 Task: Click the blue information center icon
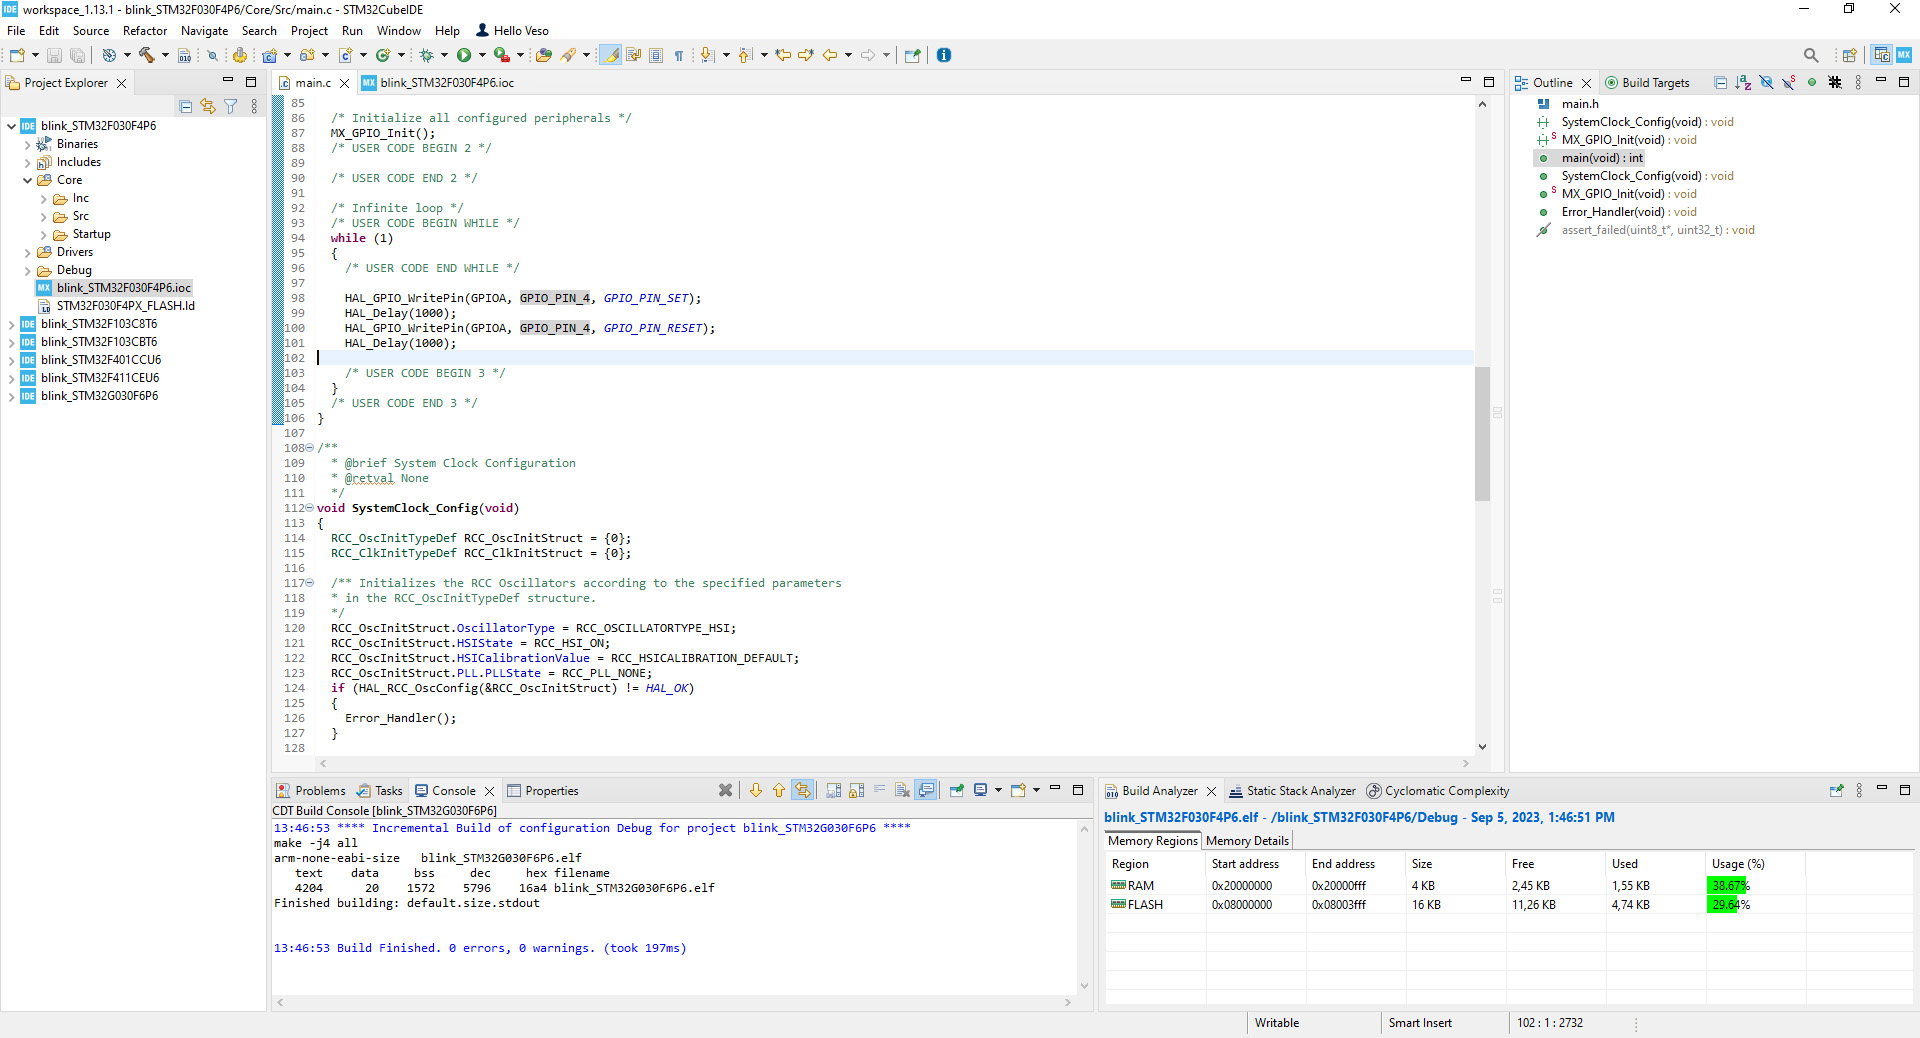(x=944, y=55)
